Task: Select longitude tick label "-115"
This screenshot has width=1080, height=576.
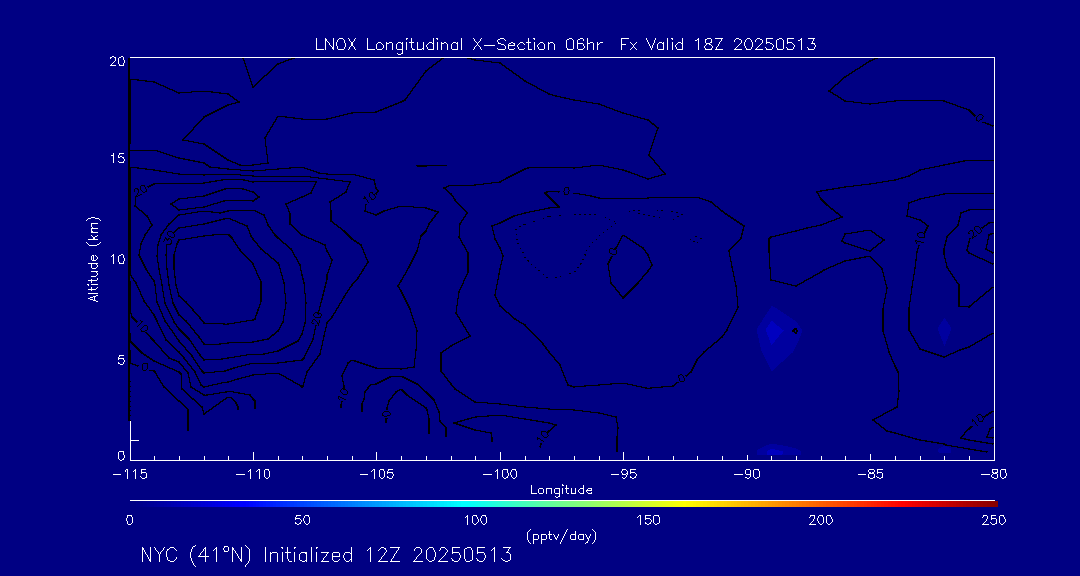Action: click(x=129, y=476)
